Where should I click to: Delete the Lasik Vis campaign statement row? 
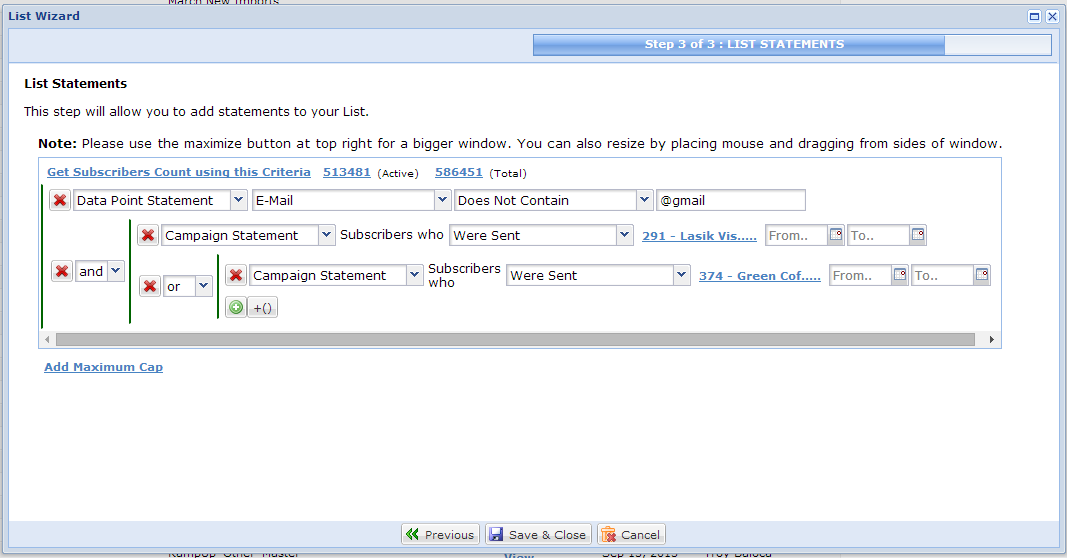click(148, 235)
